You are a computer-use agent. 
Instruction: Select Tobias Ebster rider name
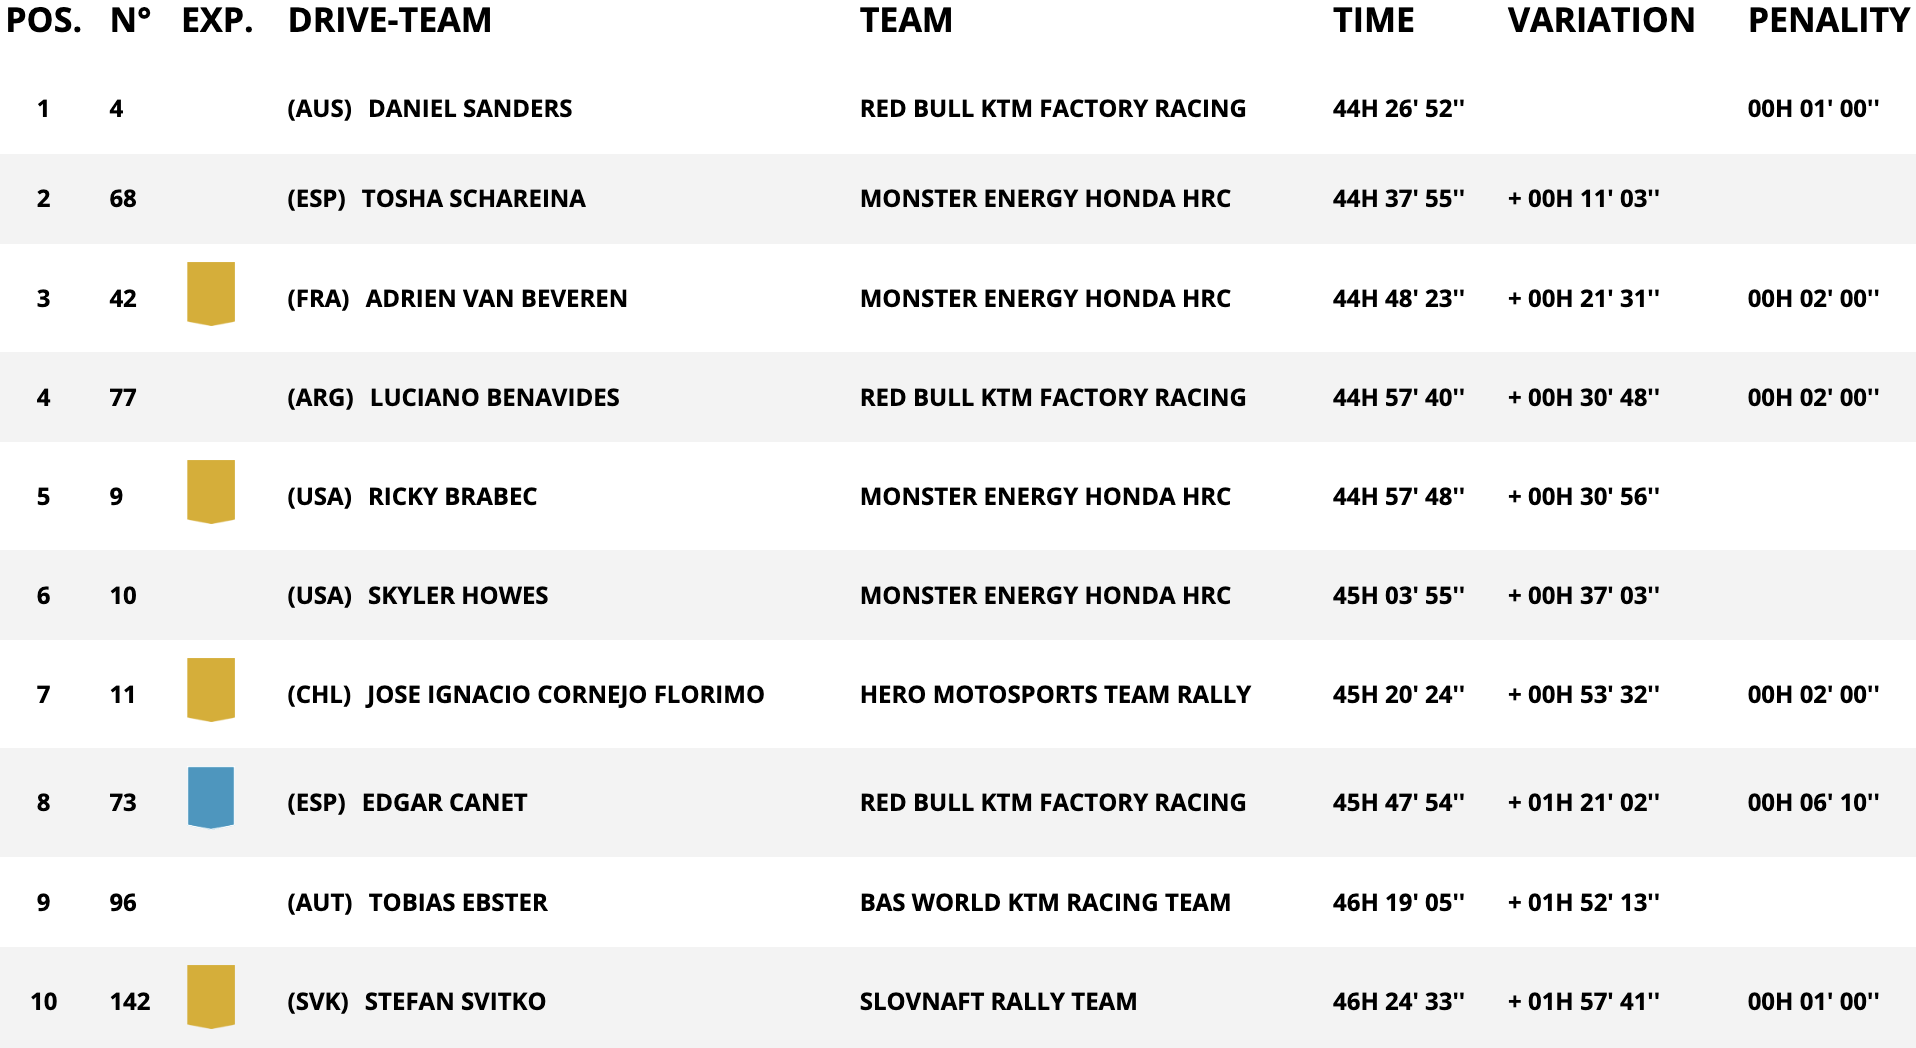point(458,902)
